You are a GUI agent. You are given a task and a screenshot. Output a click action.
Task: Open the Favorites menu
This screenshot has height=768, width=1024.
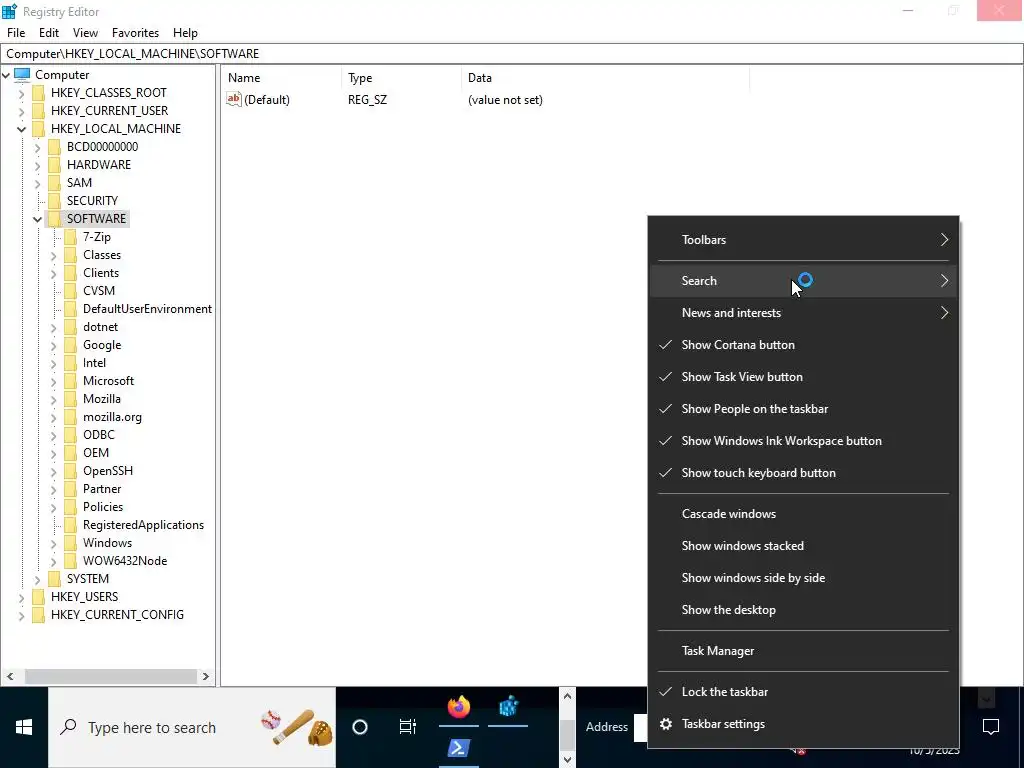135,33
